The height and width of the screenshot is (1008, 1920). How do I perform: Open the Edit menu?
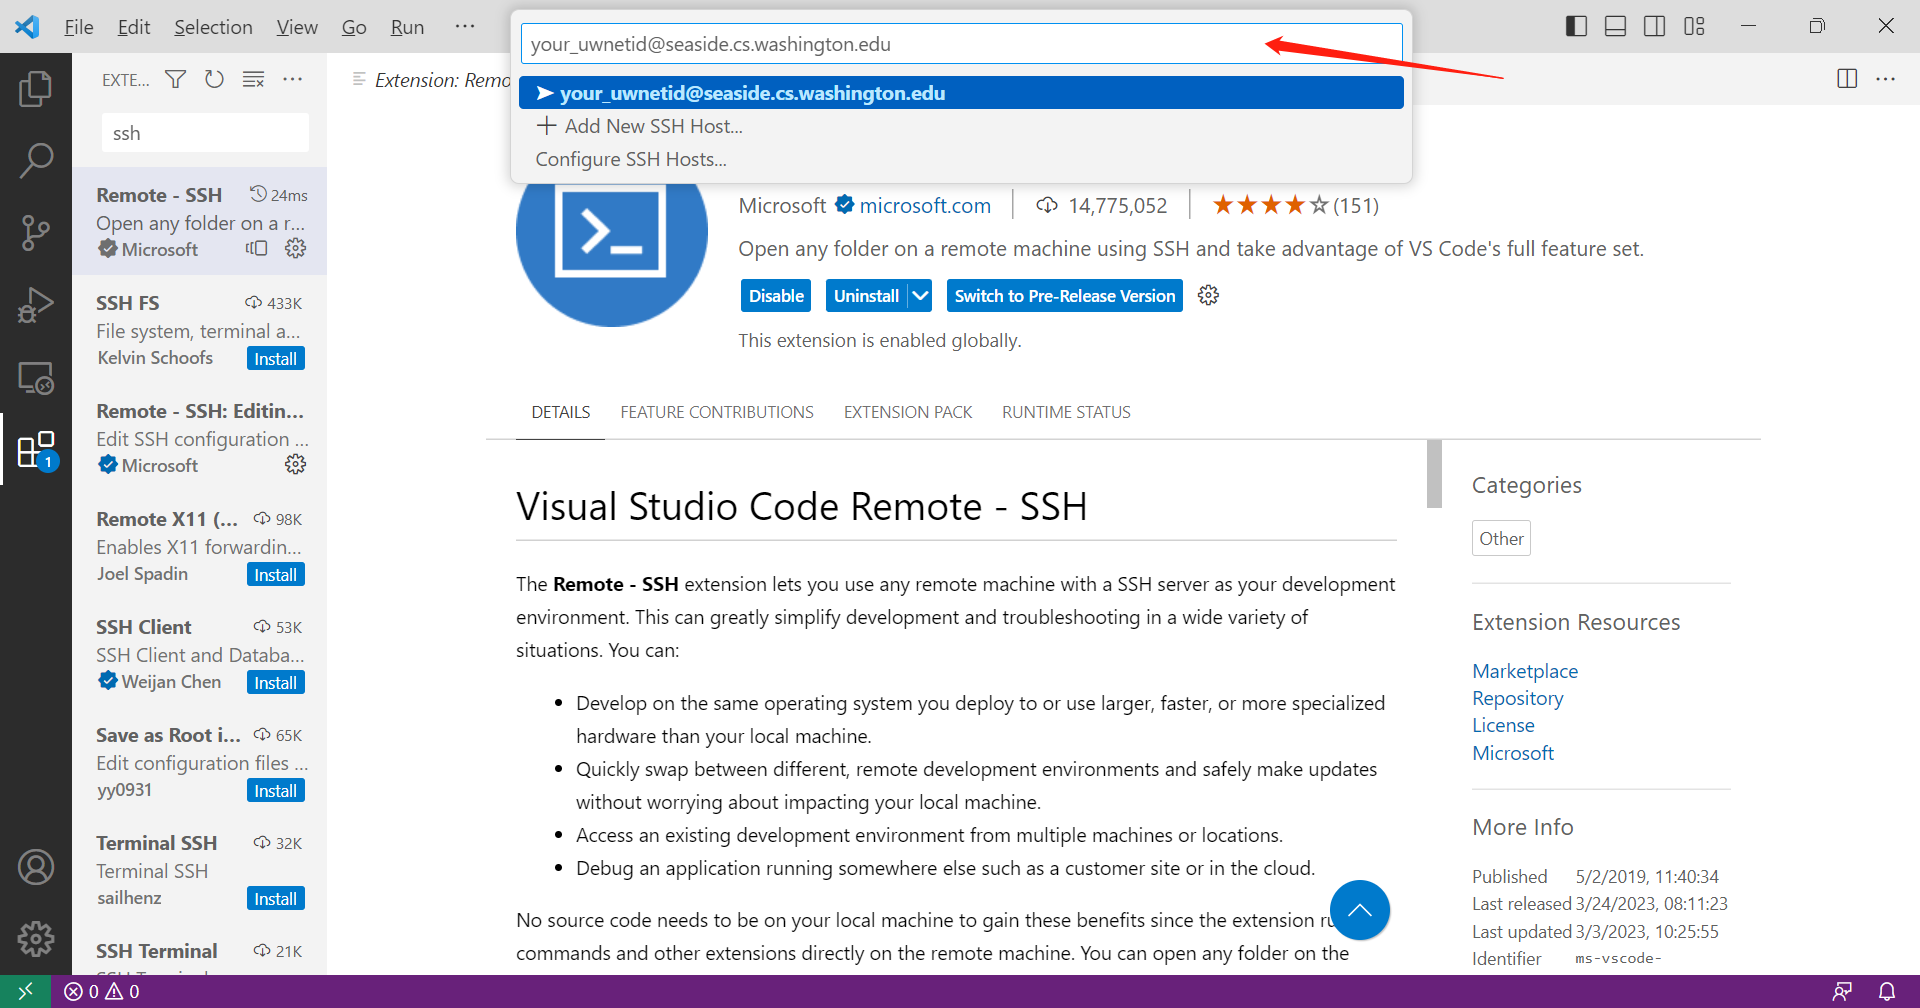point(134,27)
